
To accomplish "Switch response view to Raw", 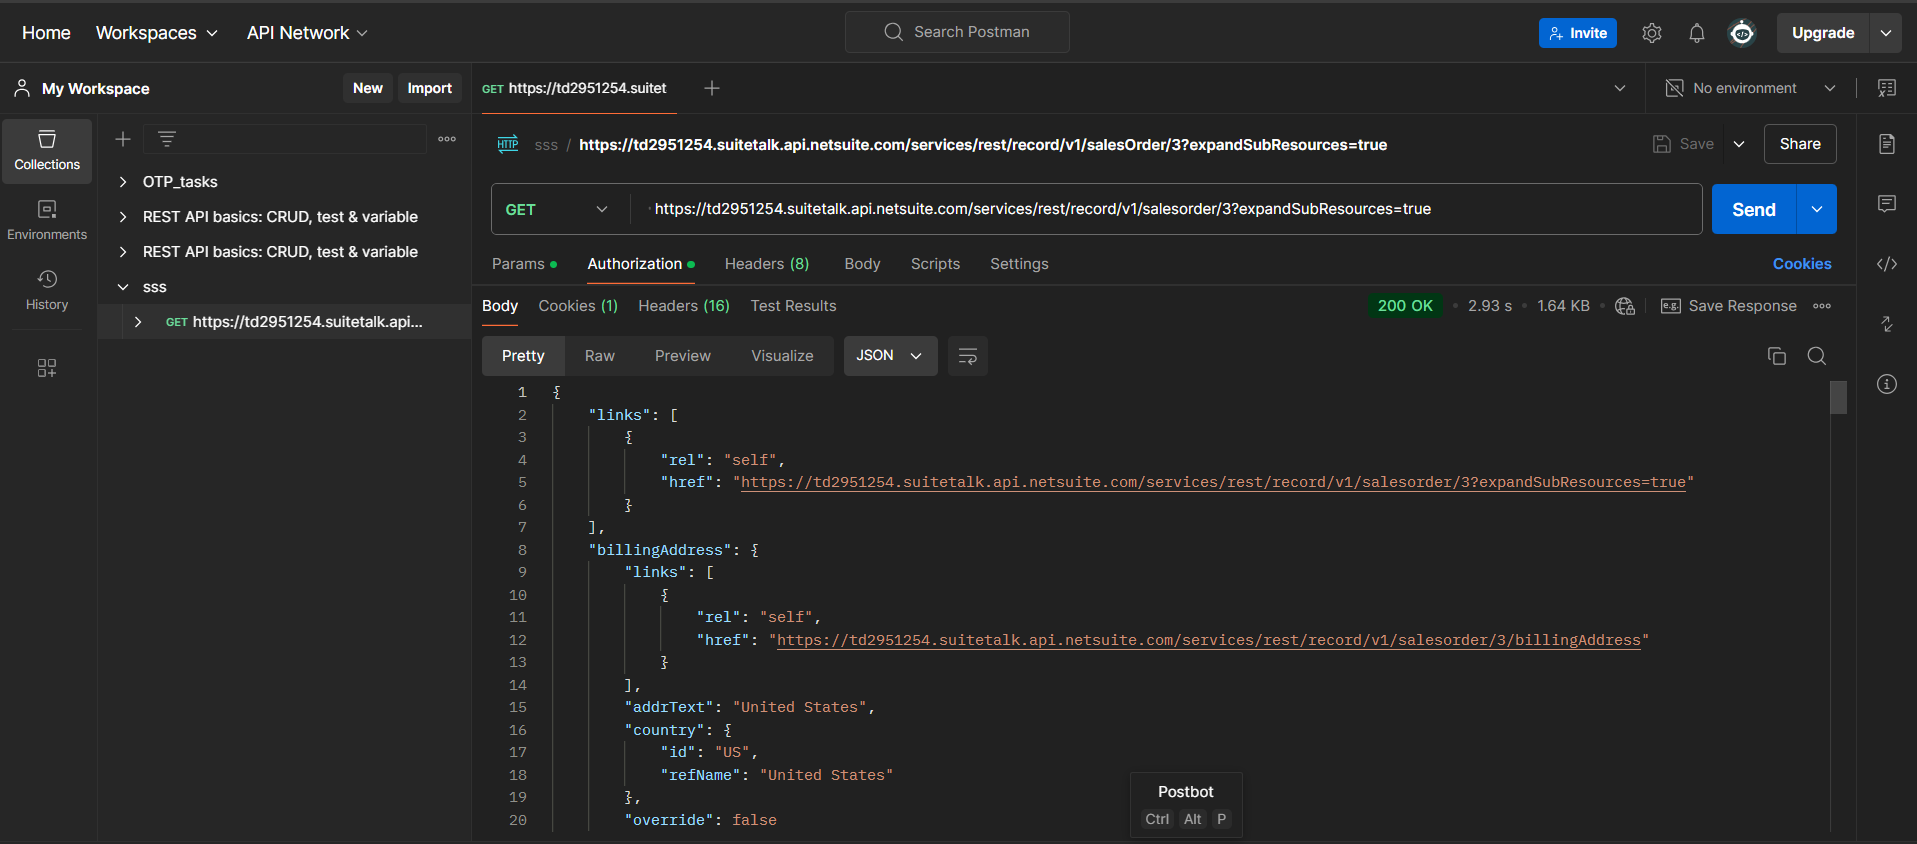I will (599, 356).
